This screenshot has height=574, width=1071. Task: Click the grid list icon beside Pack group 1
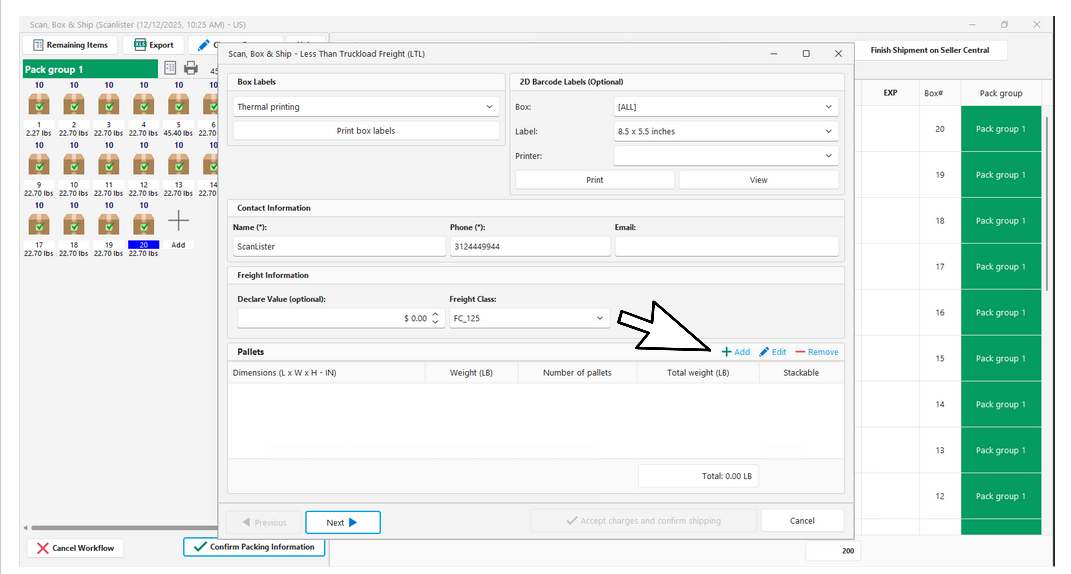[170, 68]
